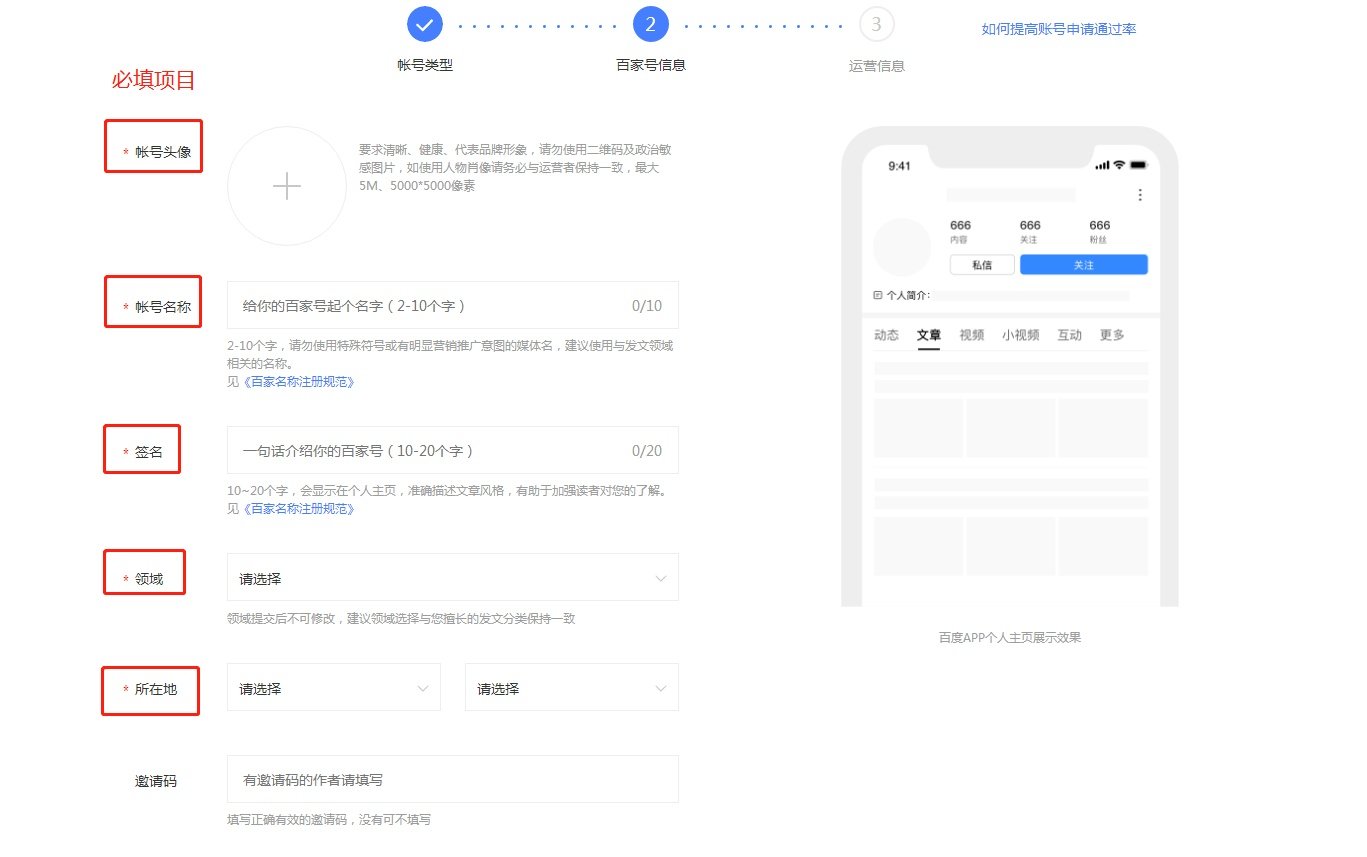
Task: Click the cellular signal icon in preview
Action: click(1102, 165)
